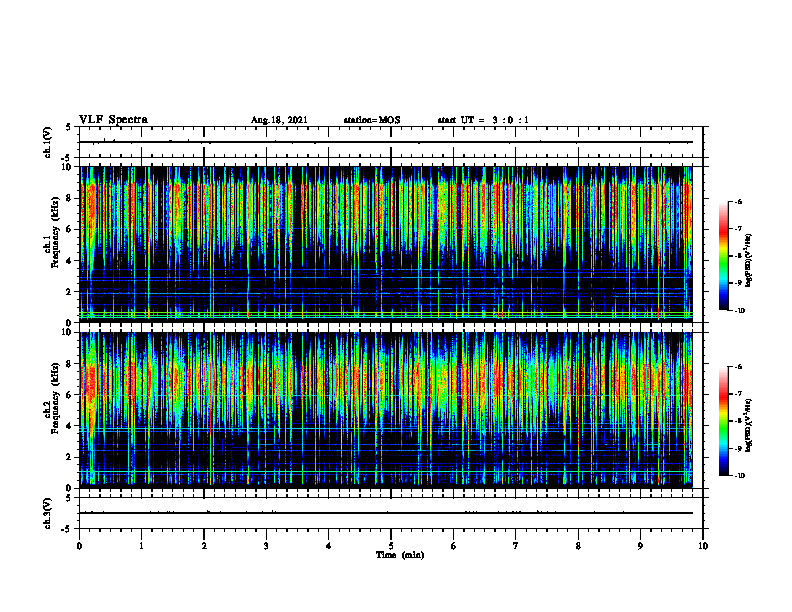Click the "1" minute tick on the time axis
Screen dimensions: 792x612
141,546
